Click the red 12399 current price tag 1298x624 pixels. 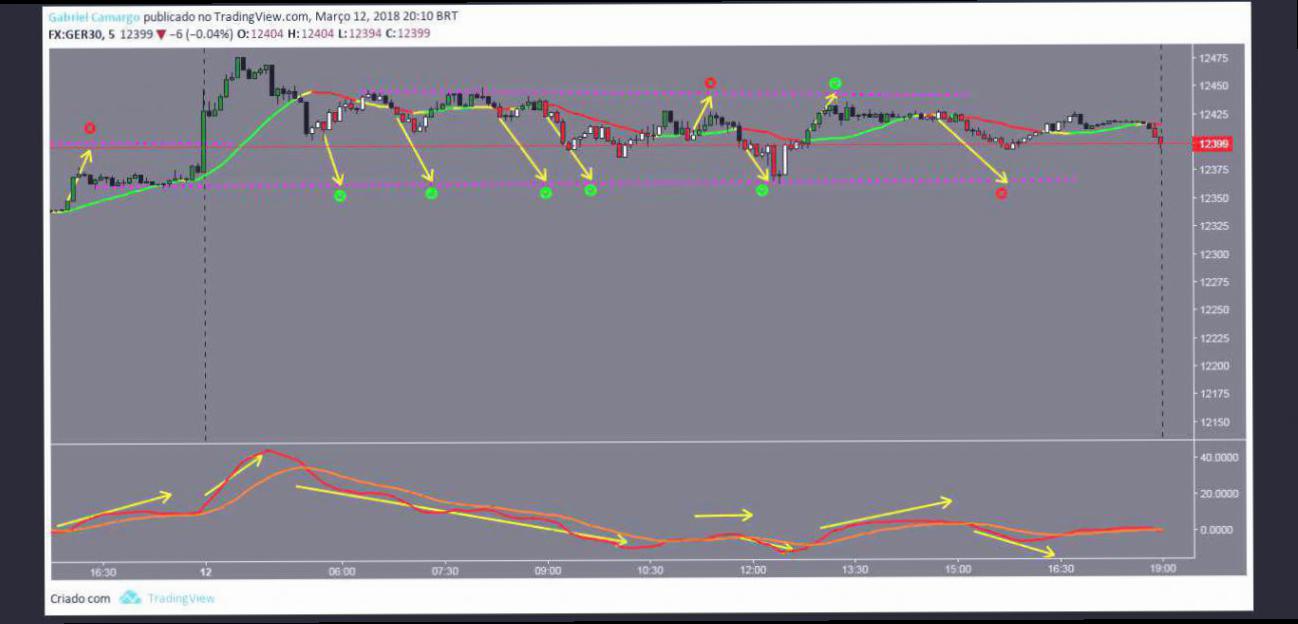coord(1214,144)
